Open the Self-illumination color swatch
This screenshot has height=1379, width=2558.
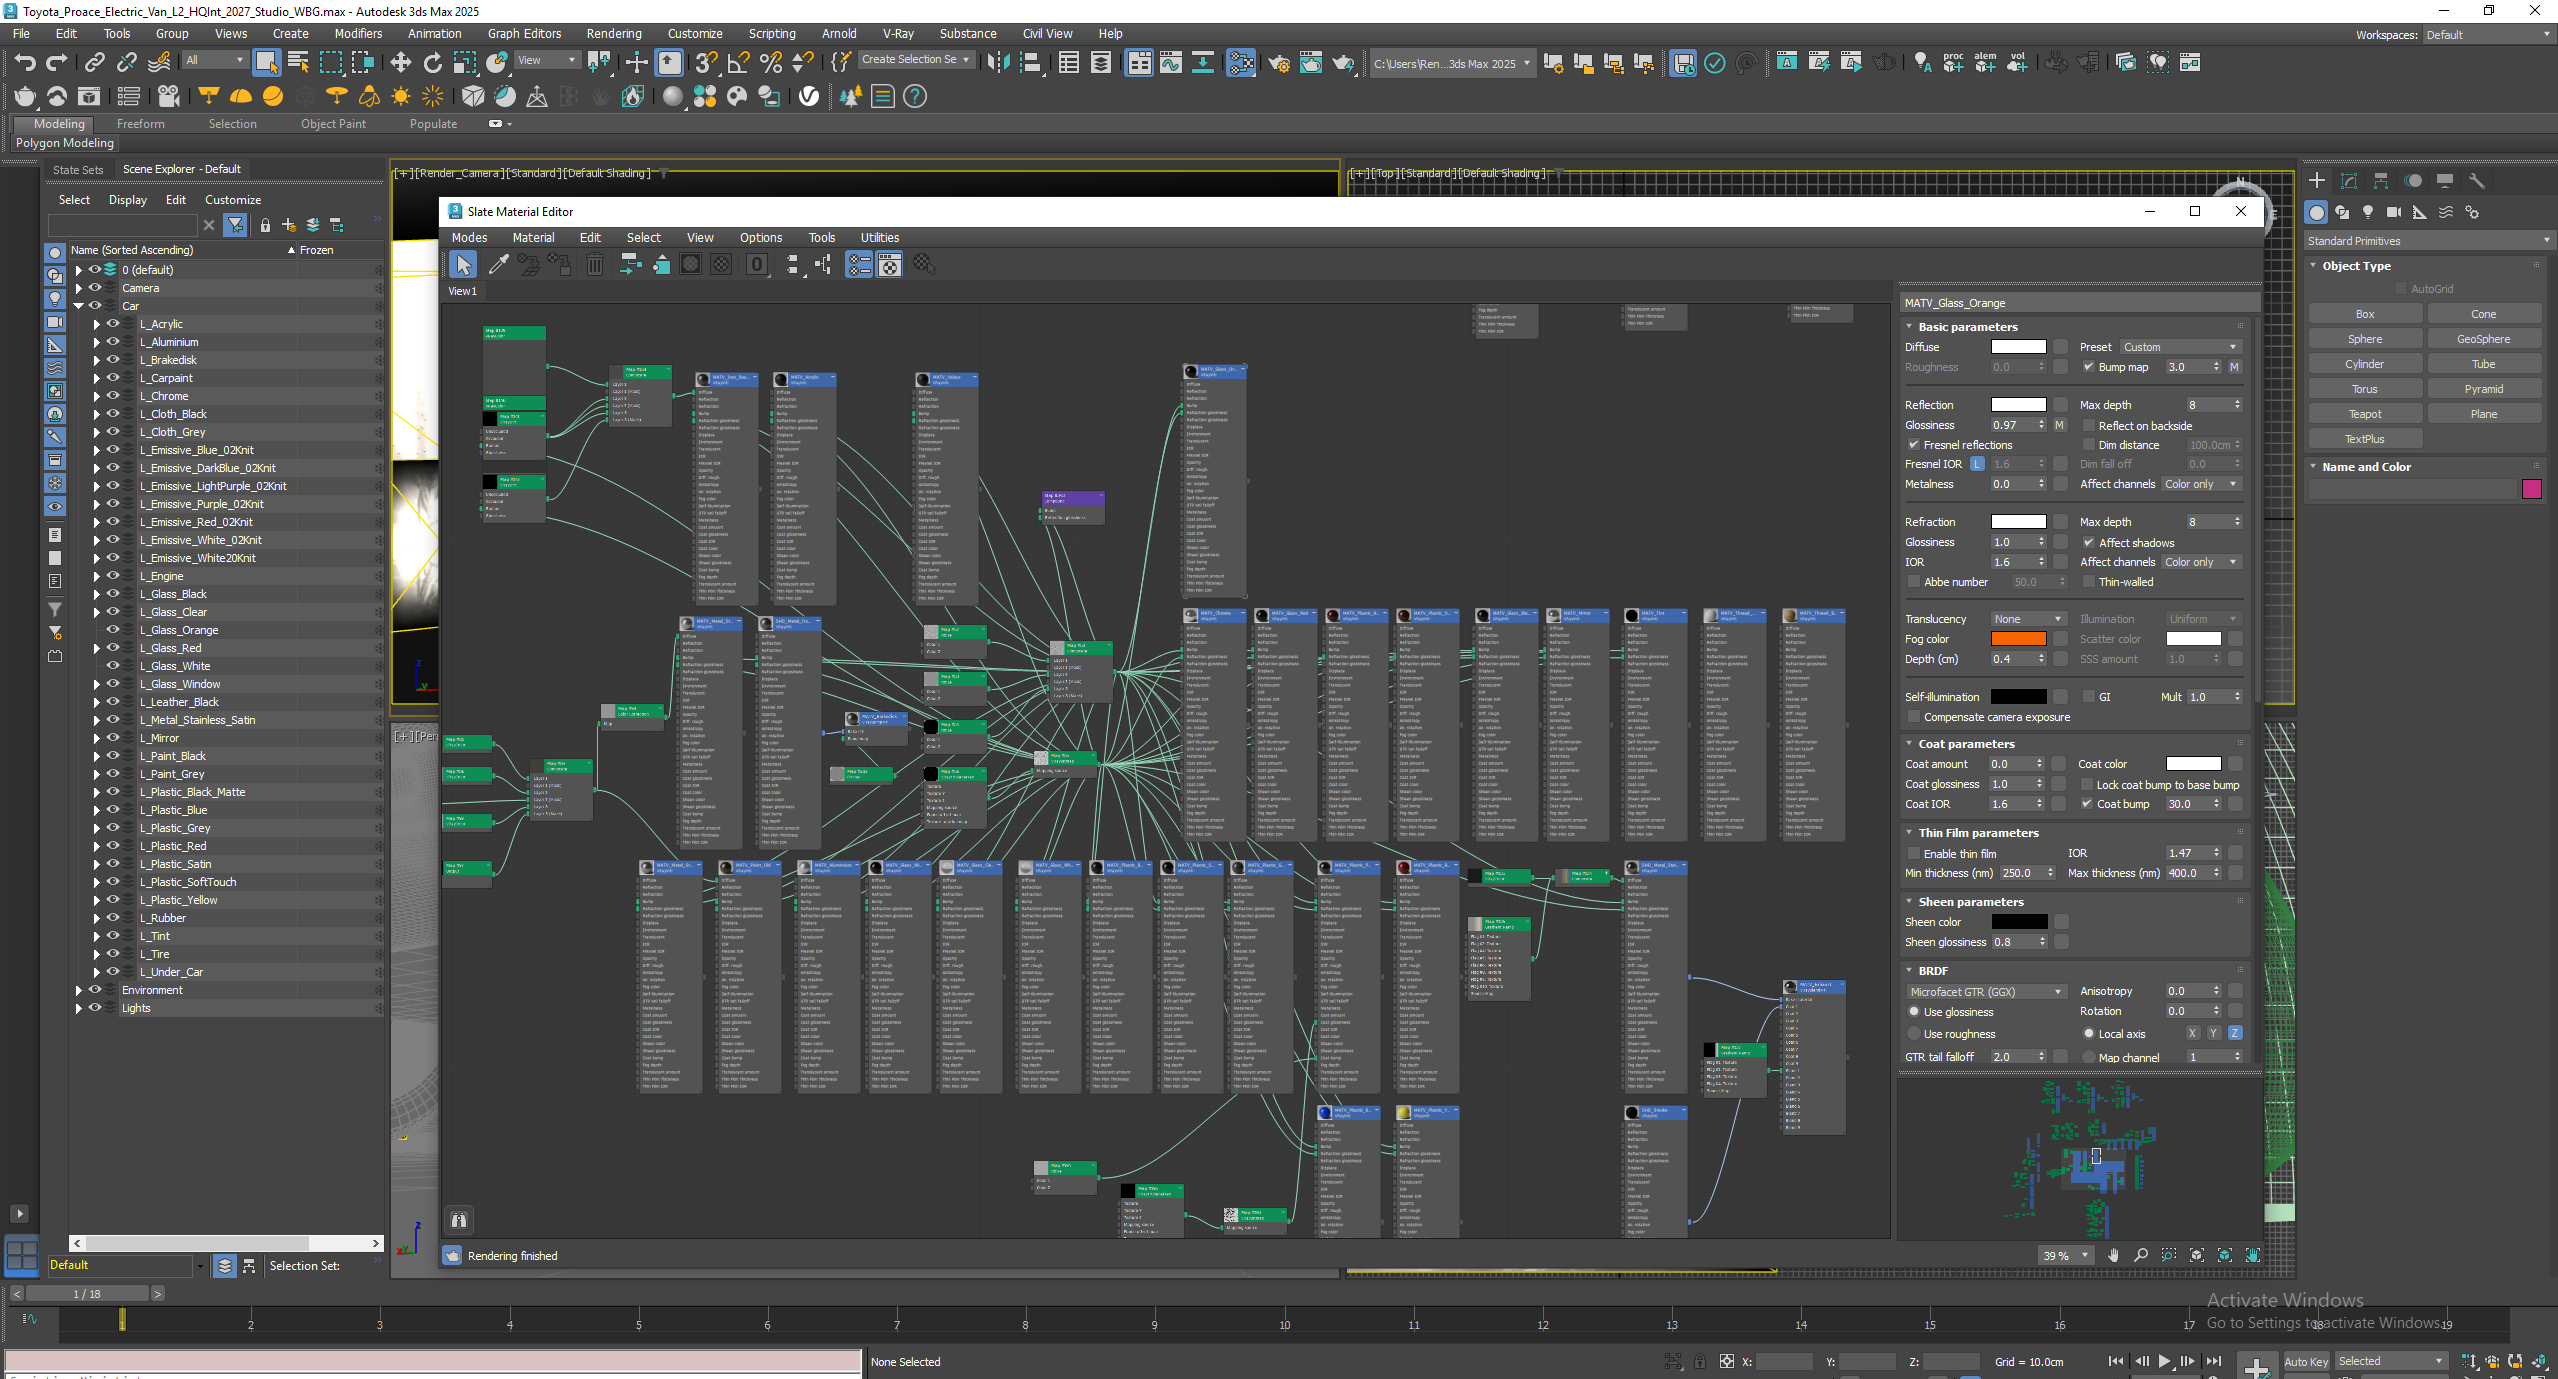click(x=2018, y=697)
